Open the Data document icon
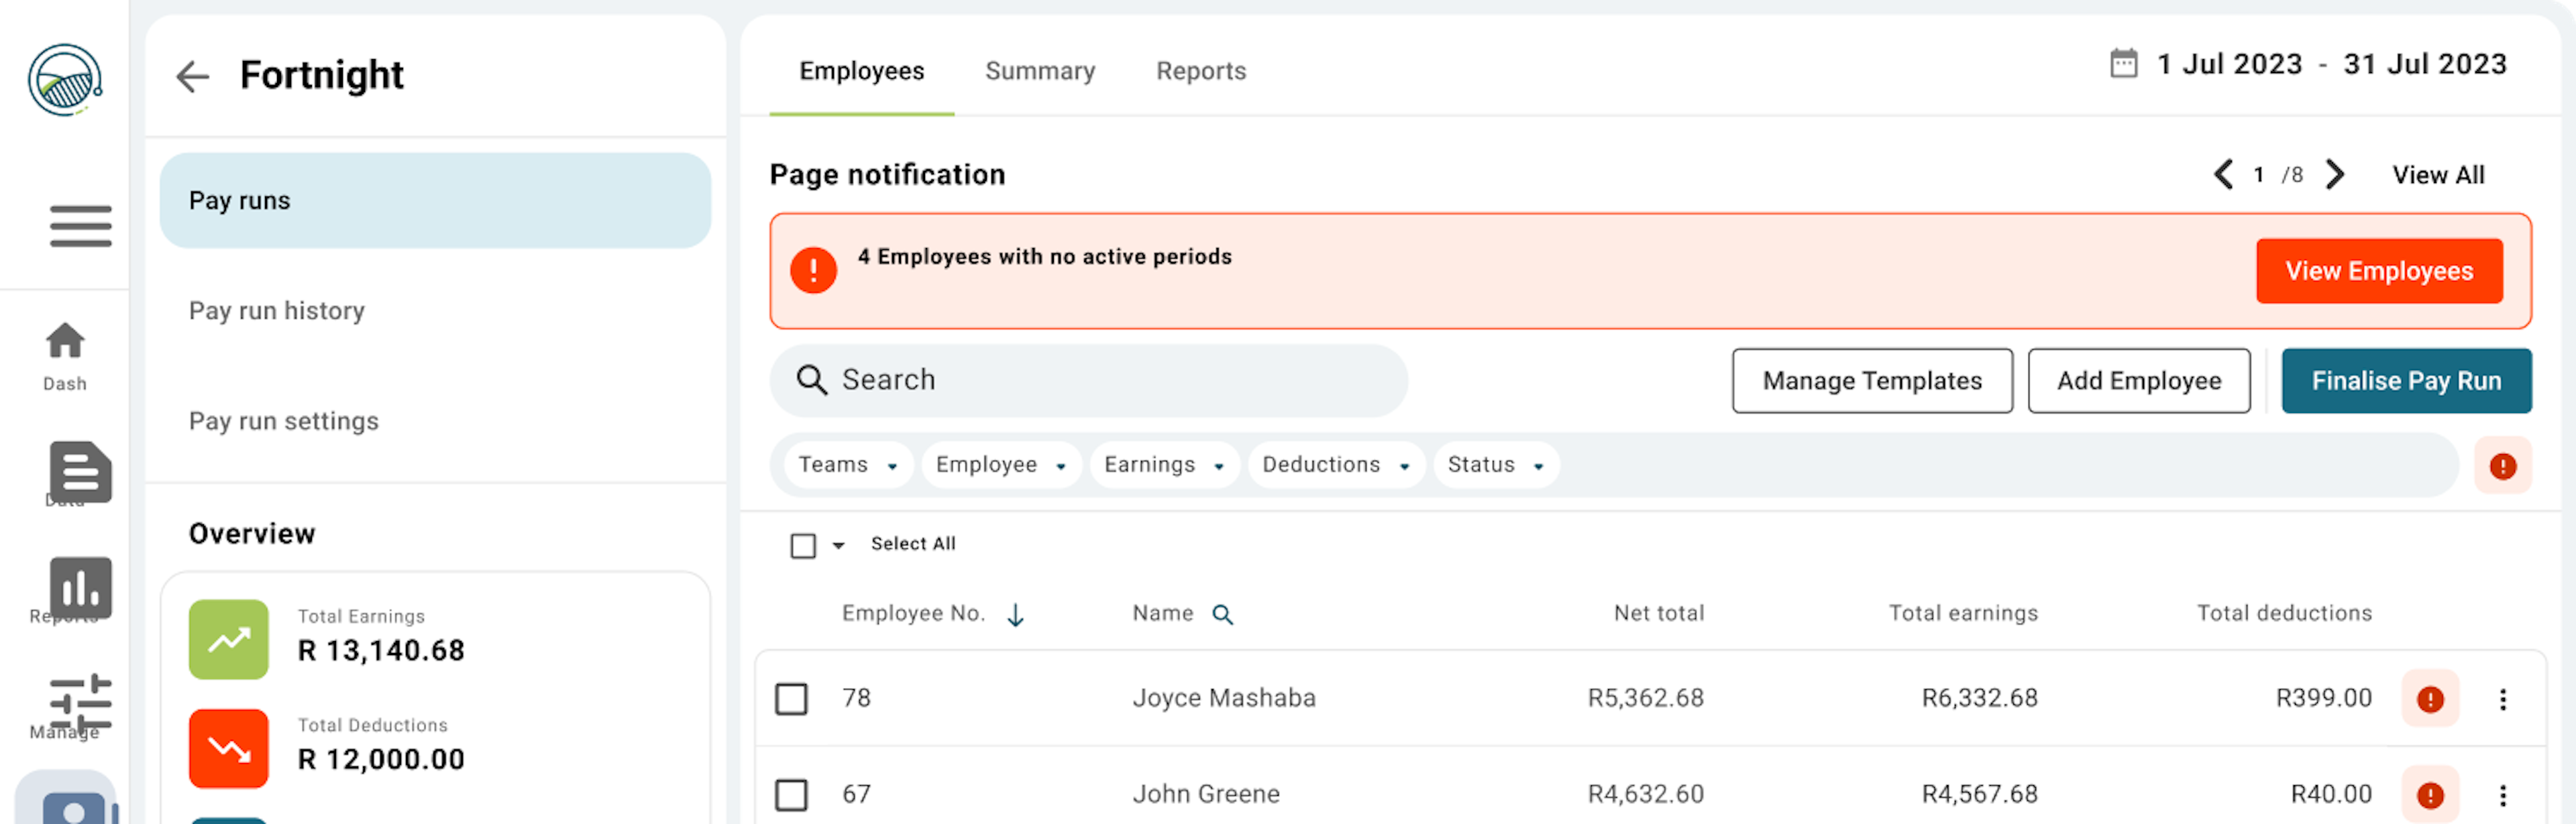This screenshot has height=824, width=2576. (x=80, y=471)
